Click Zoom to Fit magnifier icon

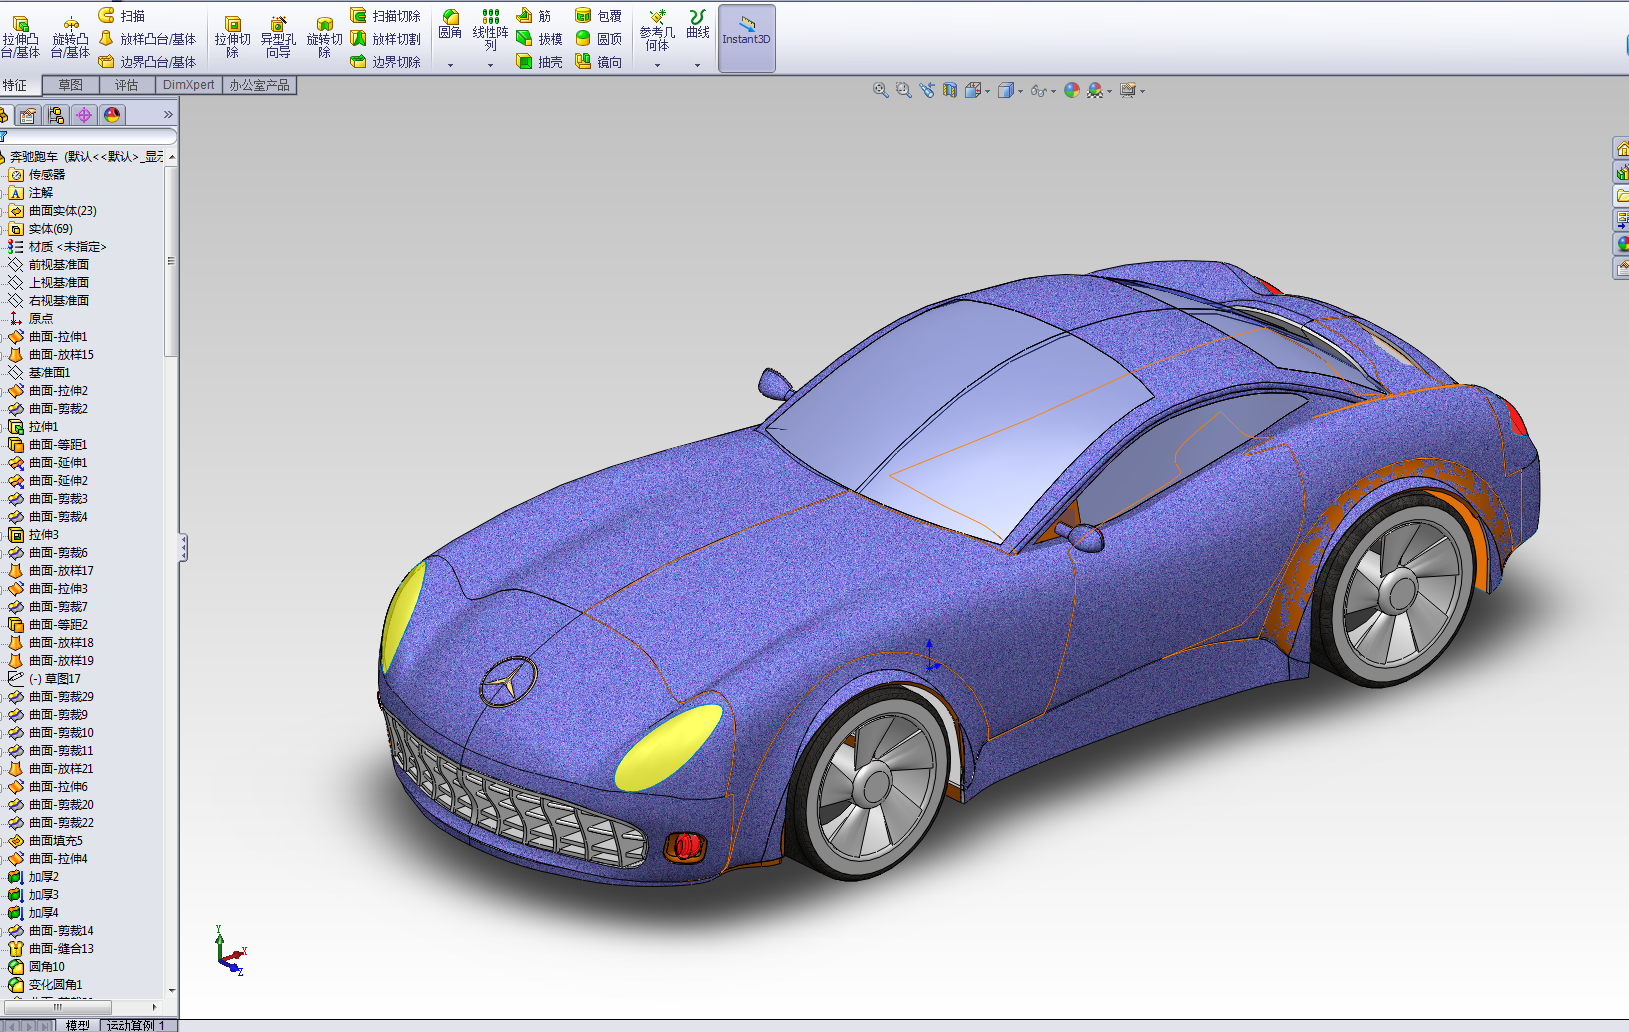click(881, 90)
